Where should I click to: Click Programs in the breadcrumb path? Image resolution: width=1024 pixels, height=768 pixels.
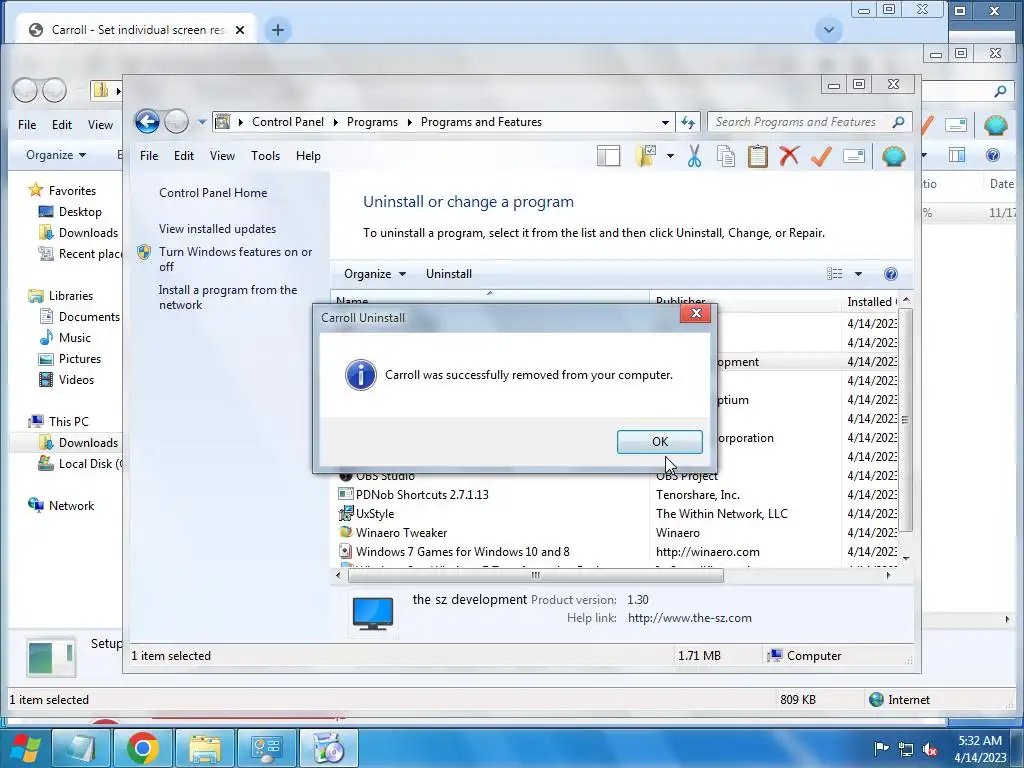coord(372,122)
